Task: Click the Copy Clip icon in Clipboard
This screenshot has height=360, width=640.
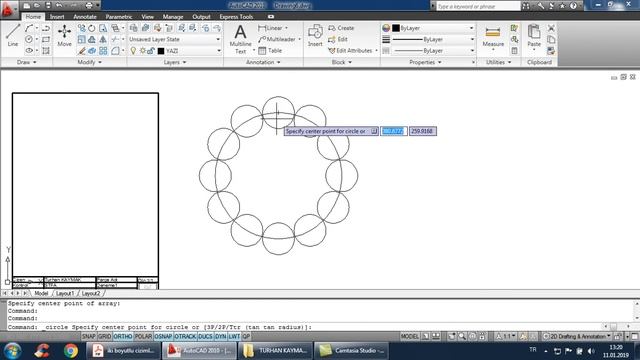Action: click(x=551, y=40)
